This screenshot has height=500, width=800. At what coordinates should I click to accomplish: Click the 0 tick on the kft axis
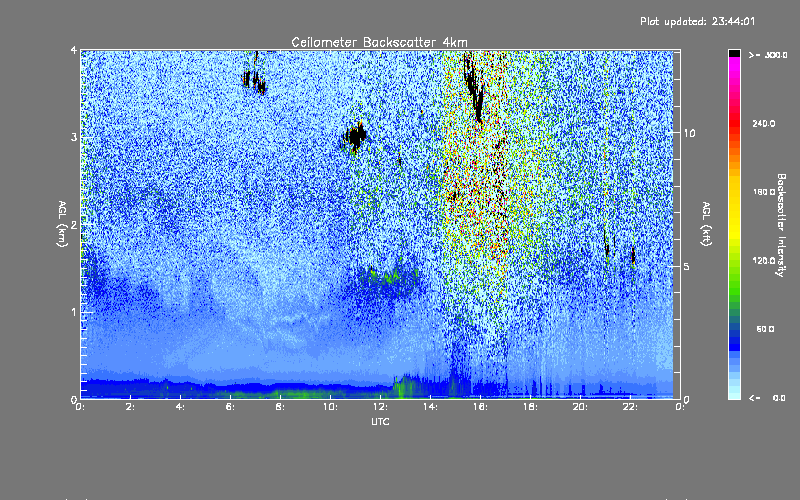[687, 399]
